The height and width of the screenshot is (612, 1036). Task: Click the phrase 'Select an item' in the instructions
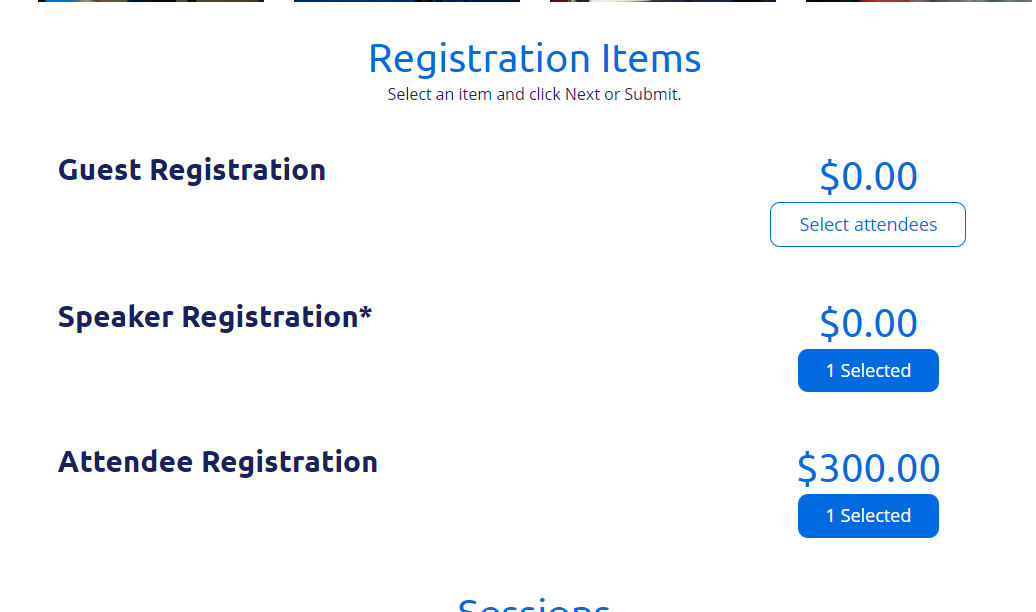[439, 95]
